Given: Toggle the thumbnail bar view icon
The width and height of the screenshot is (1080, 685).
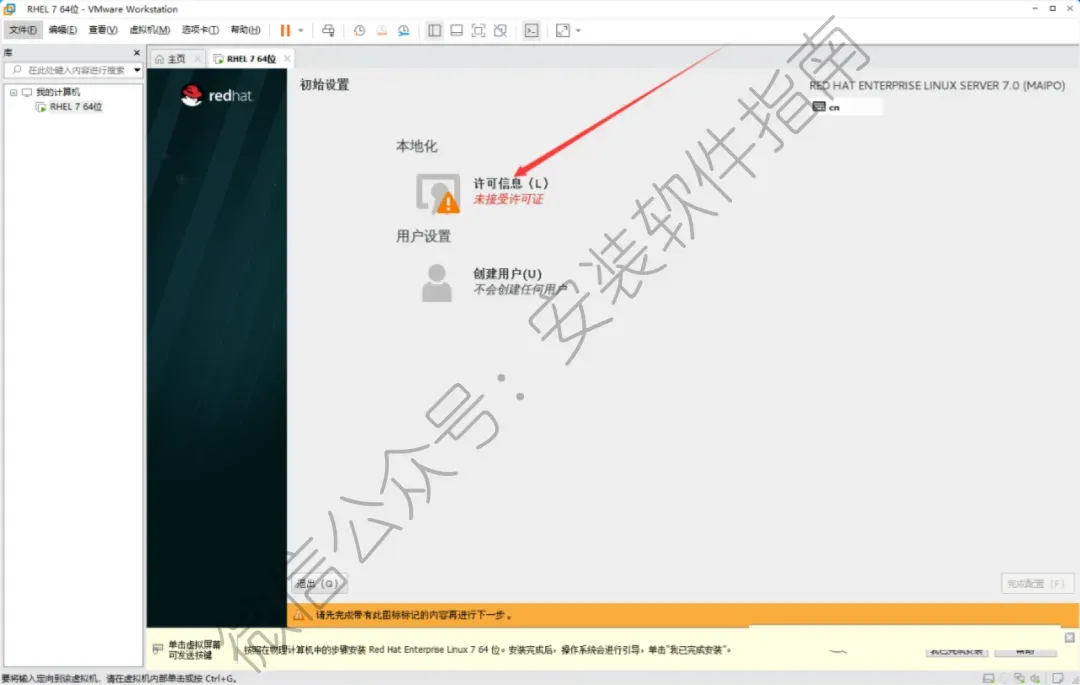Looking at the screenshot, I should click(x=457, y=30).
